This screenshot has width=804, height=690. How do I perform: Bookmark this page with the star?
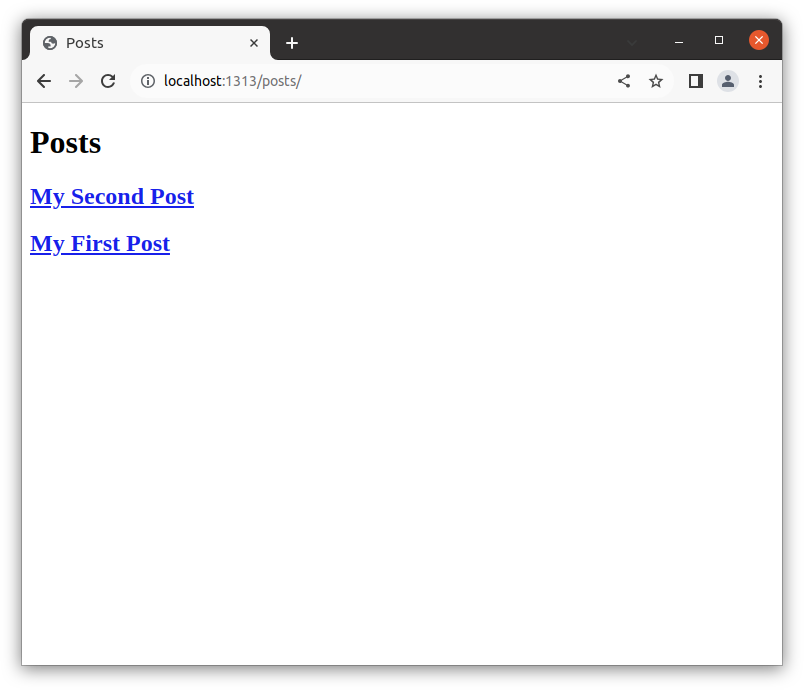[656, 81]
